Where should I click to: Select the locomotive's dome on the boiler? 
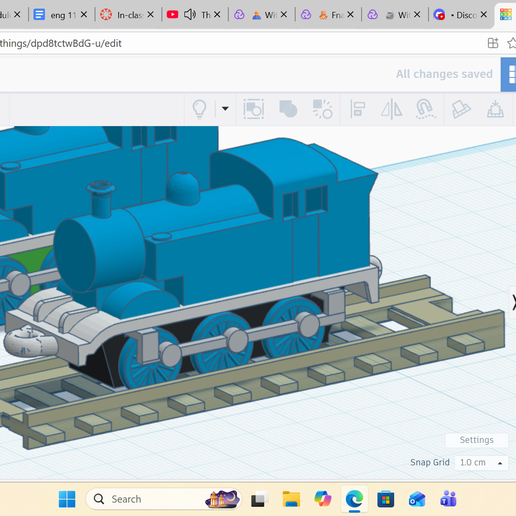(x=183, y=188)
